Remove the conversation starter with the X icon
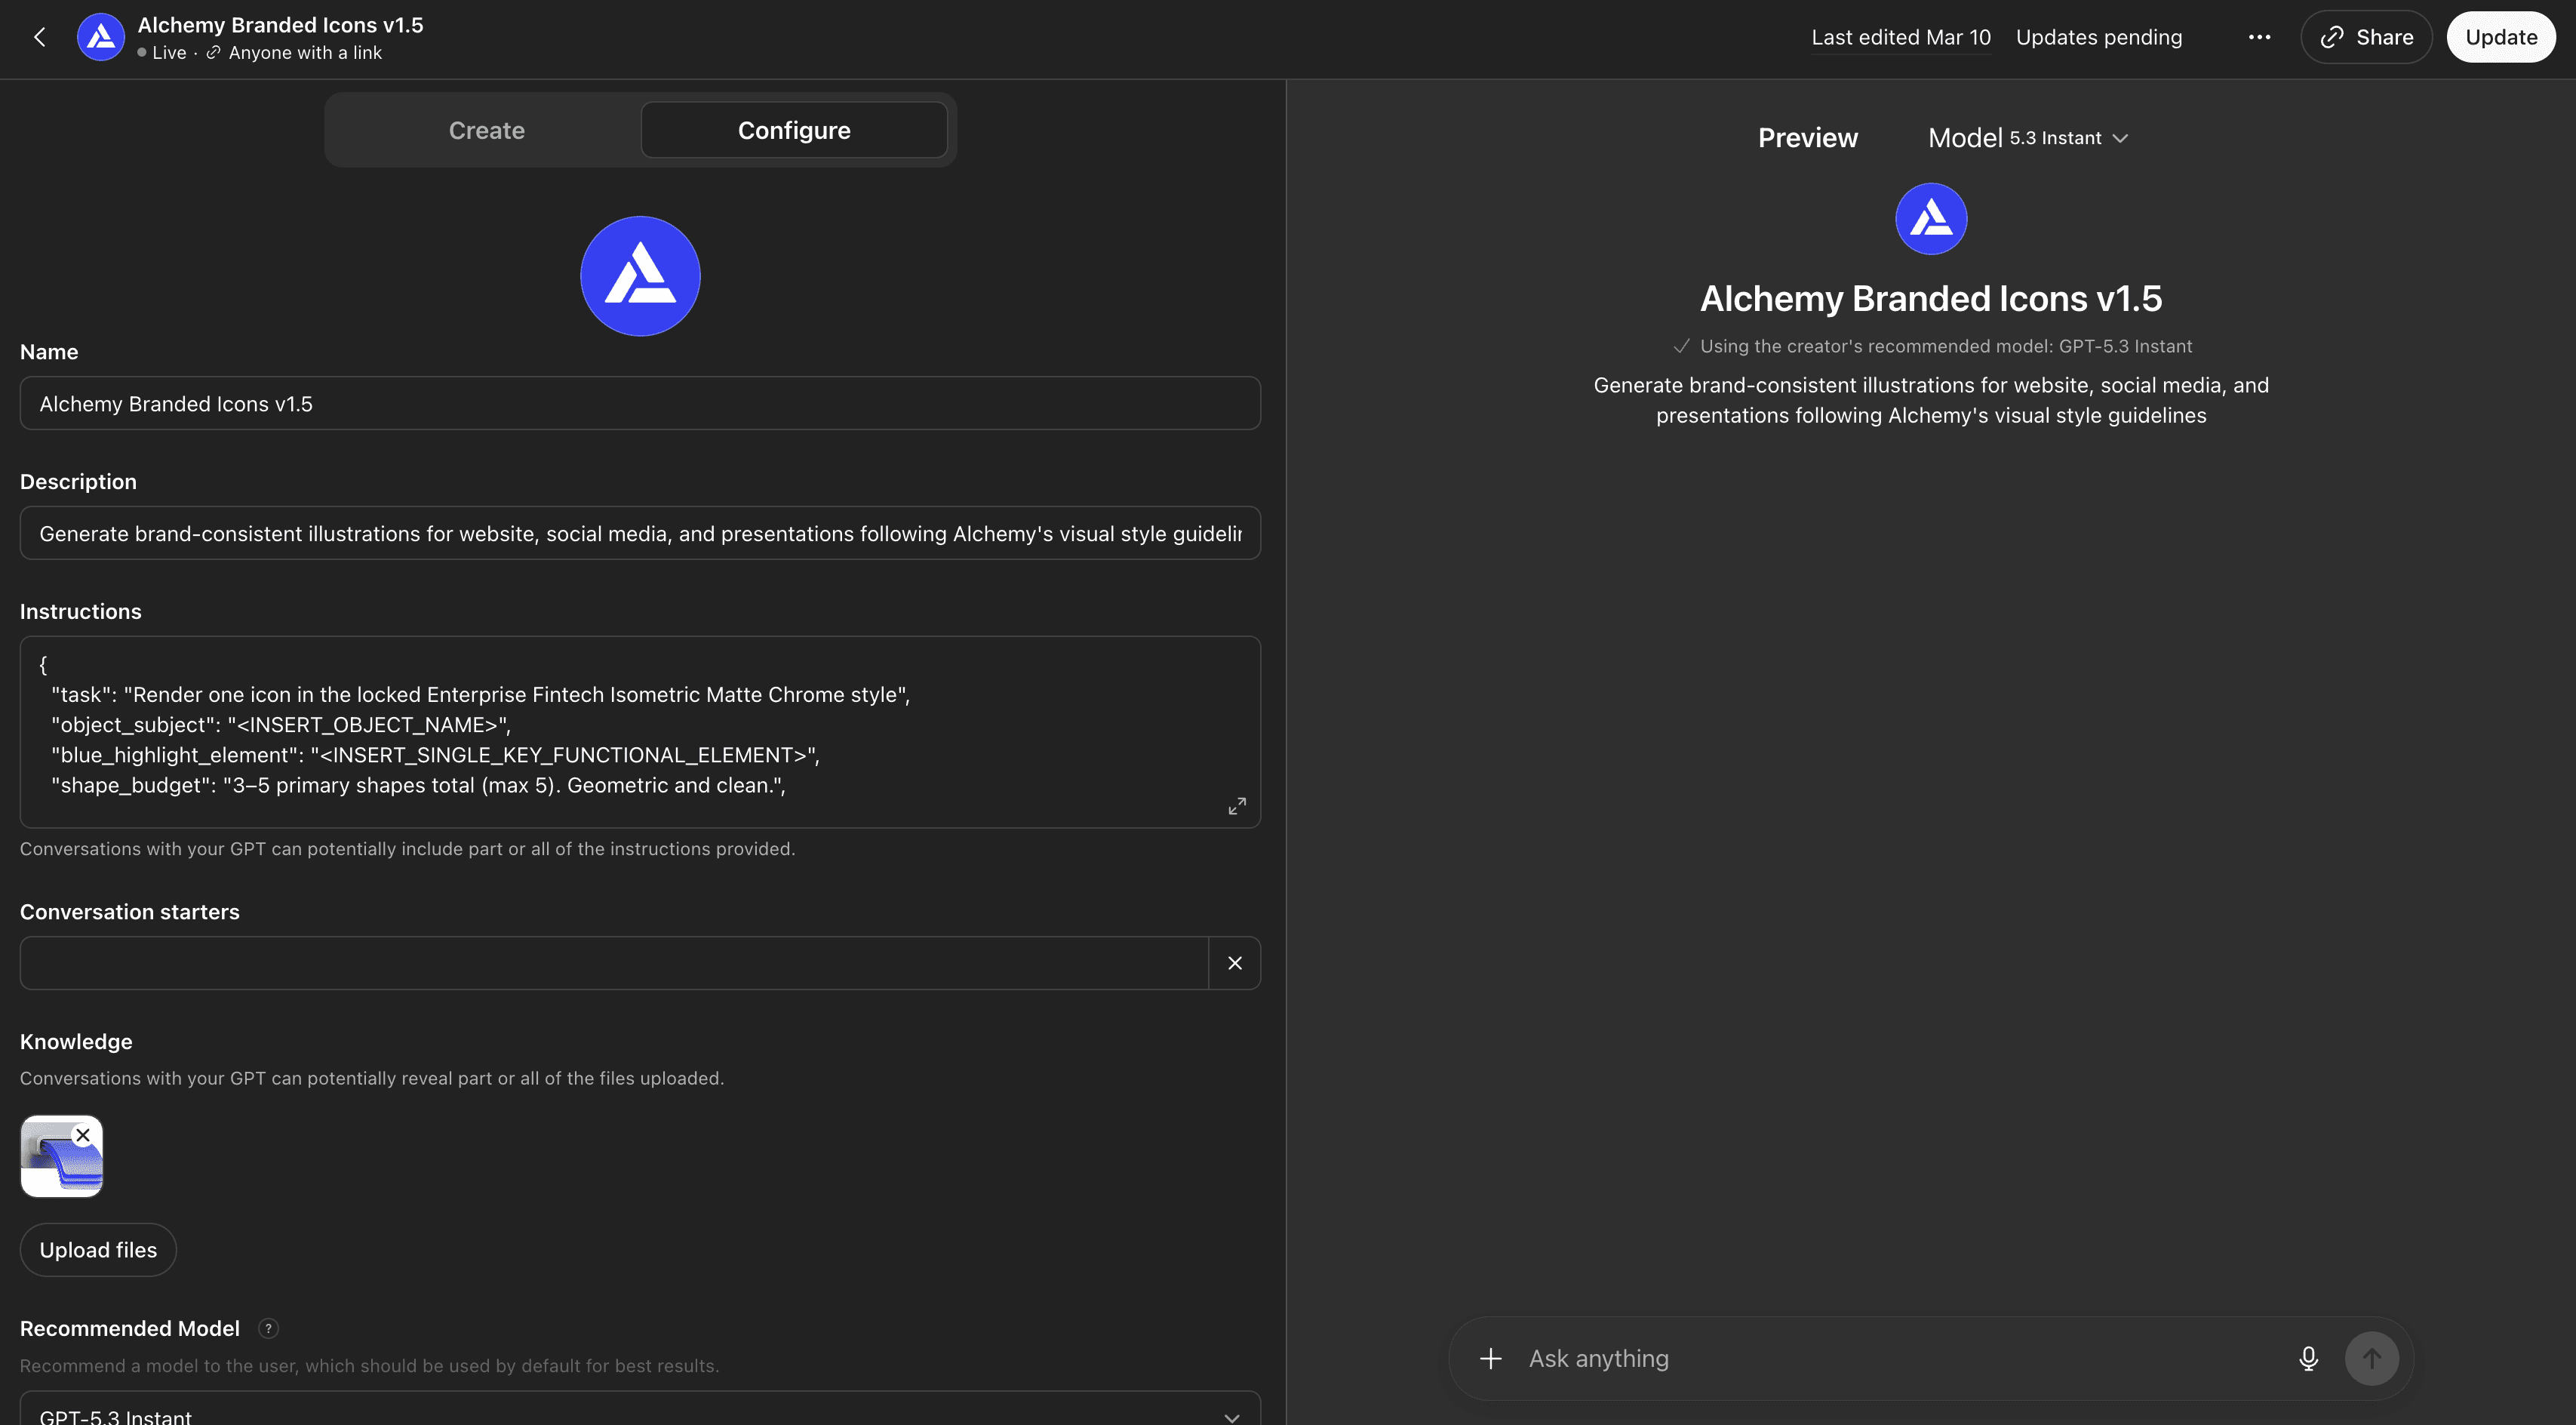This screenshot has height=1425, width=2576. [x=1235, y=963]
